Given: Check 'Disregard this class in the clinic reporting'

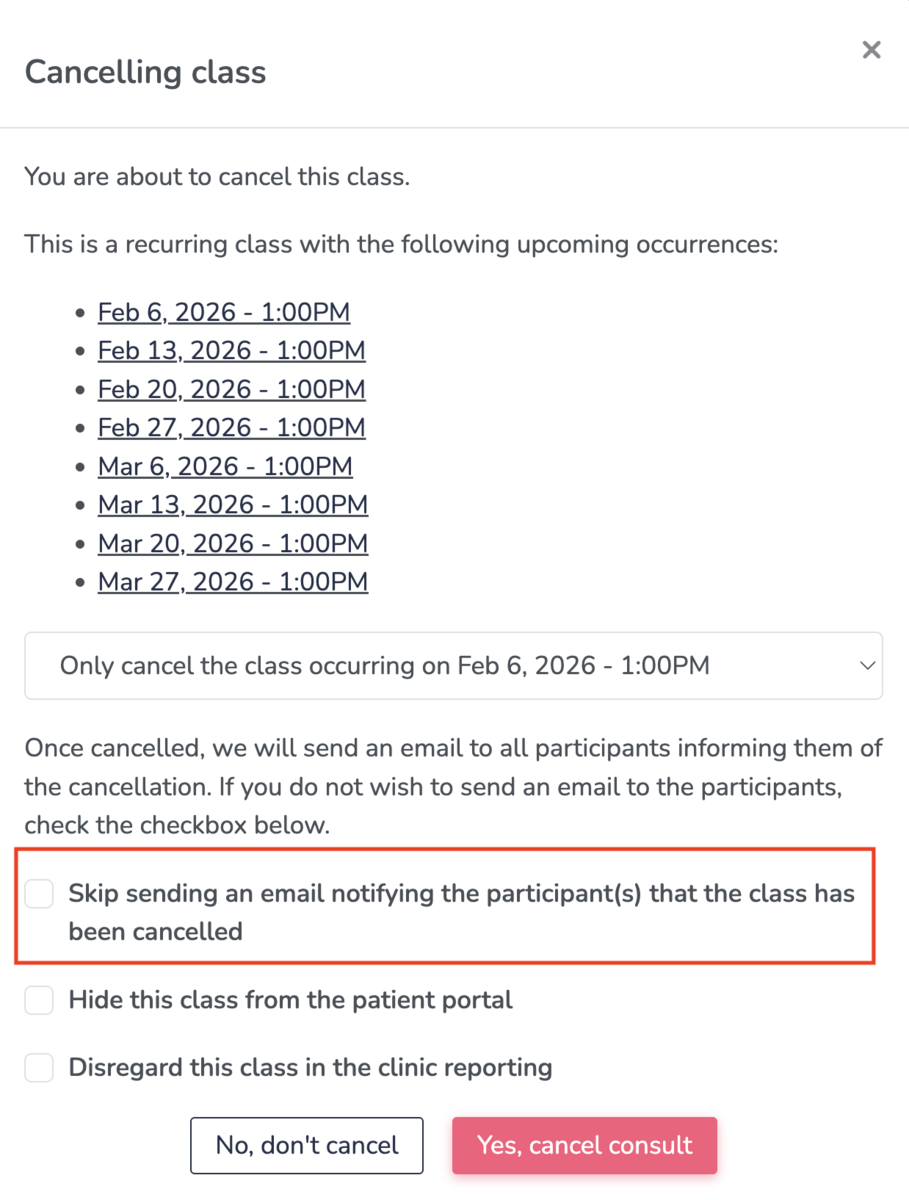Looking at the screenshot, I should [38, 1067].
